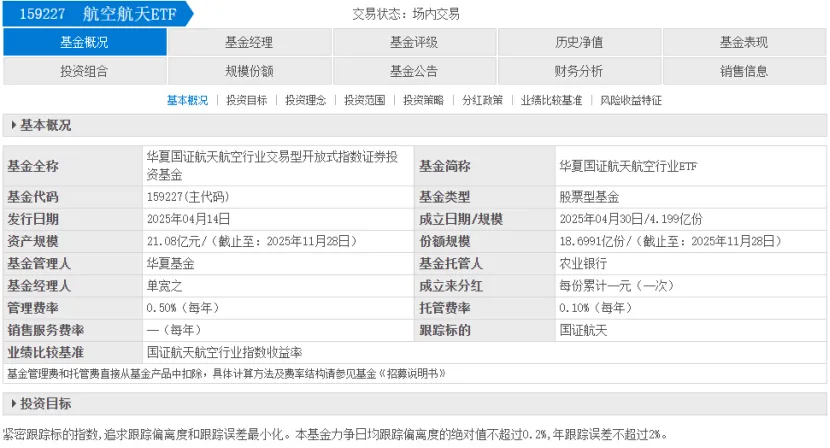The image size is (830, 448).
Task: Jump to 业绩比较基准 anchor link
Action: click(551, 100)
